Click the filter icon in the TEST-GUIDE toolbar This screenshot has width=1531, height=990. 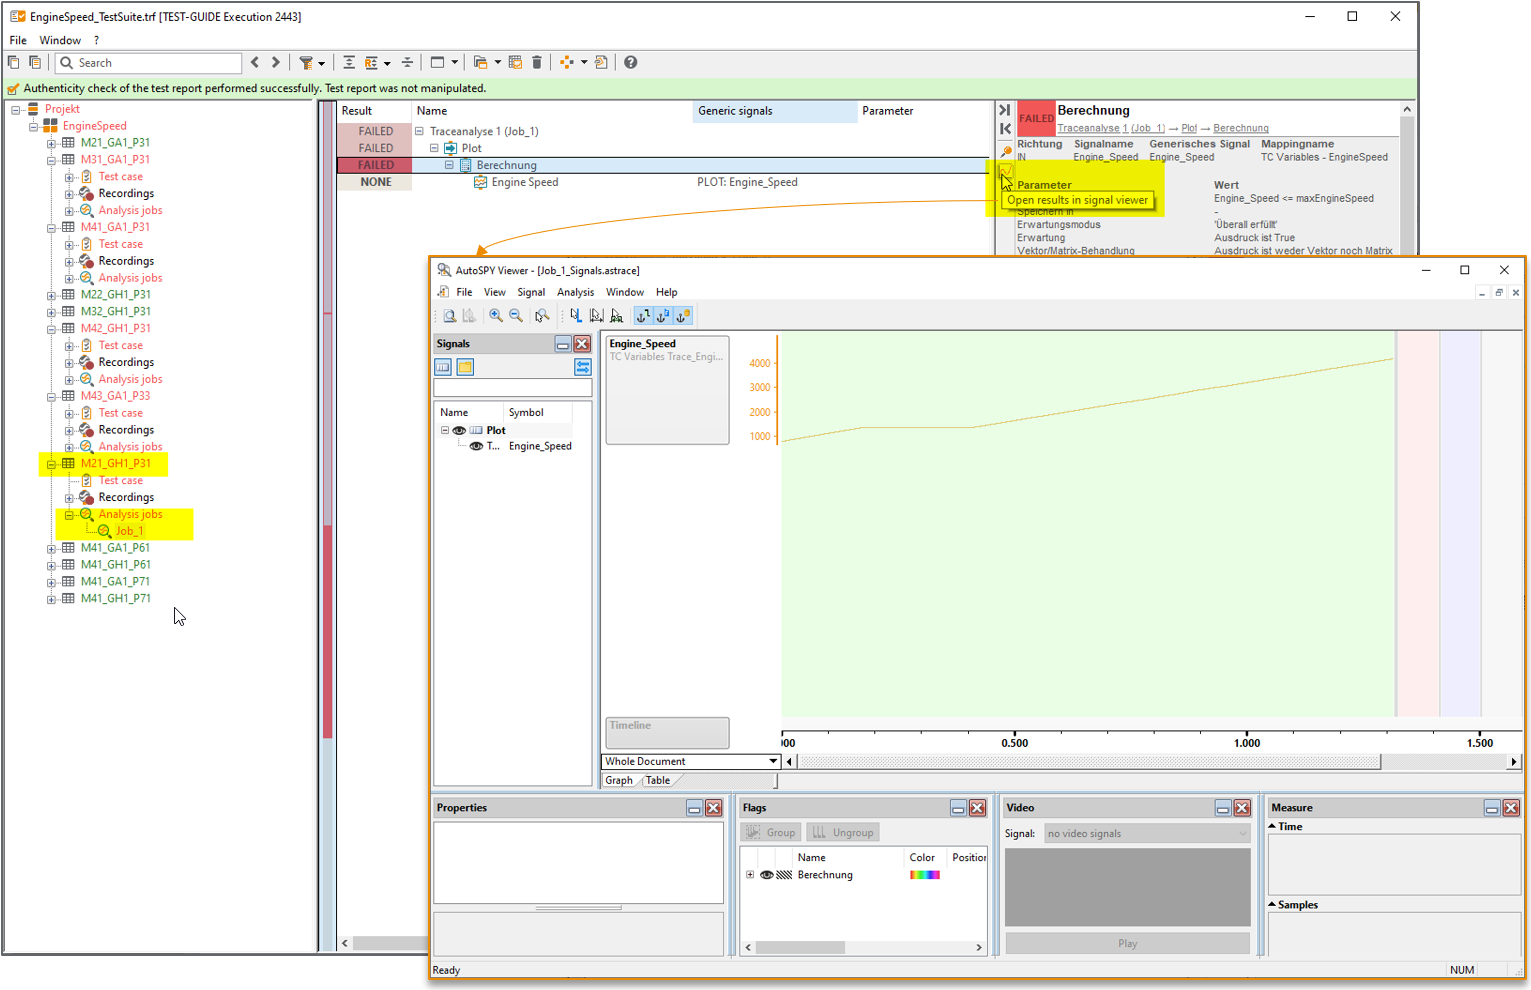(x=307, y=62)
